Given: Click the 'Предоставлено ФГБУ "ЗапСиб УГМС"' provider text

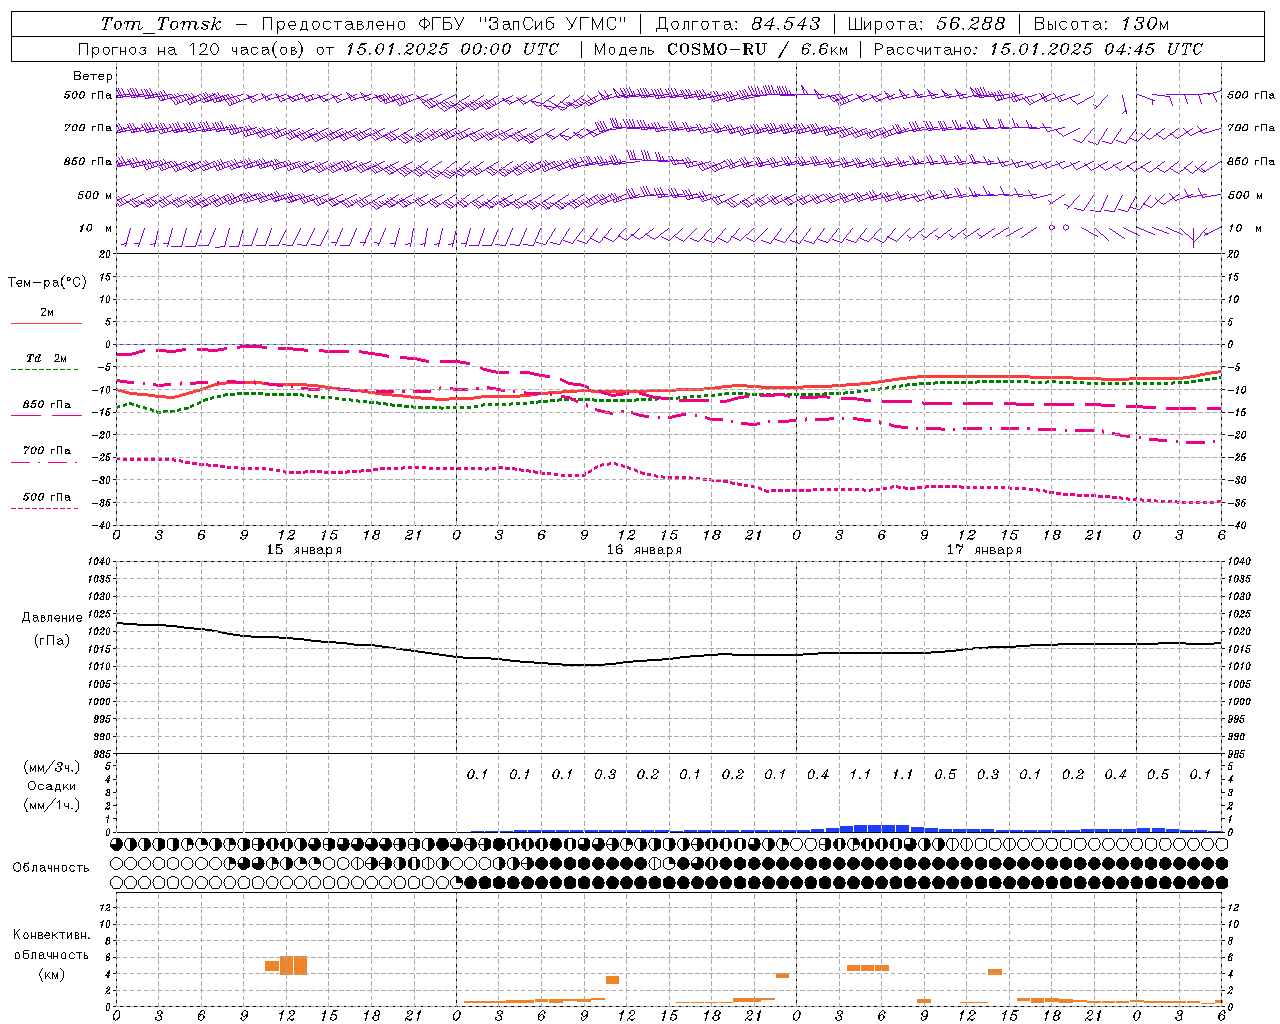Looking at the screenshot, I should [x=444, y=24].
